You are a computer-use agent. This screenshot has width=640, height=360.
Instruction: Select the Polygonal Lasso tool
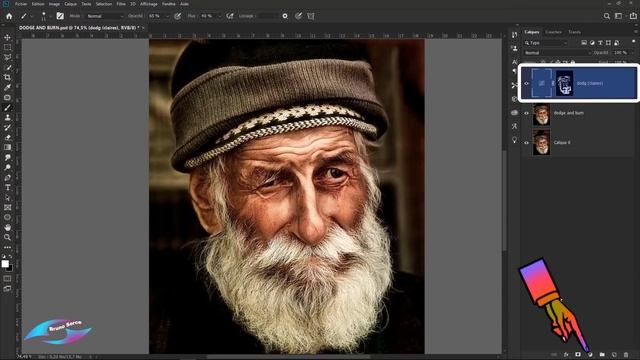click(x=7, y=58)
